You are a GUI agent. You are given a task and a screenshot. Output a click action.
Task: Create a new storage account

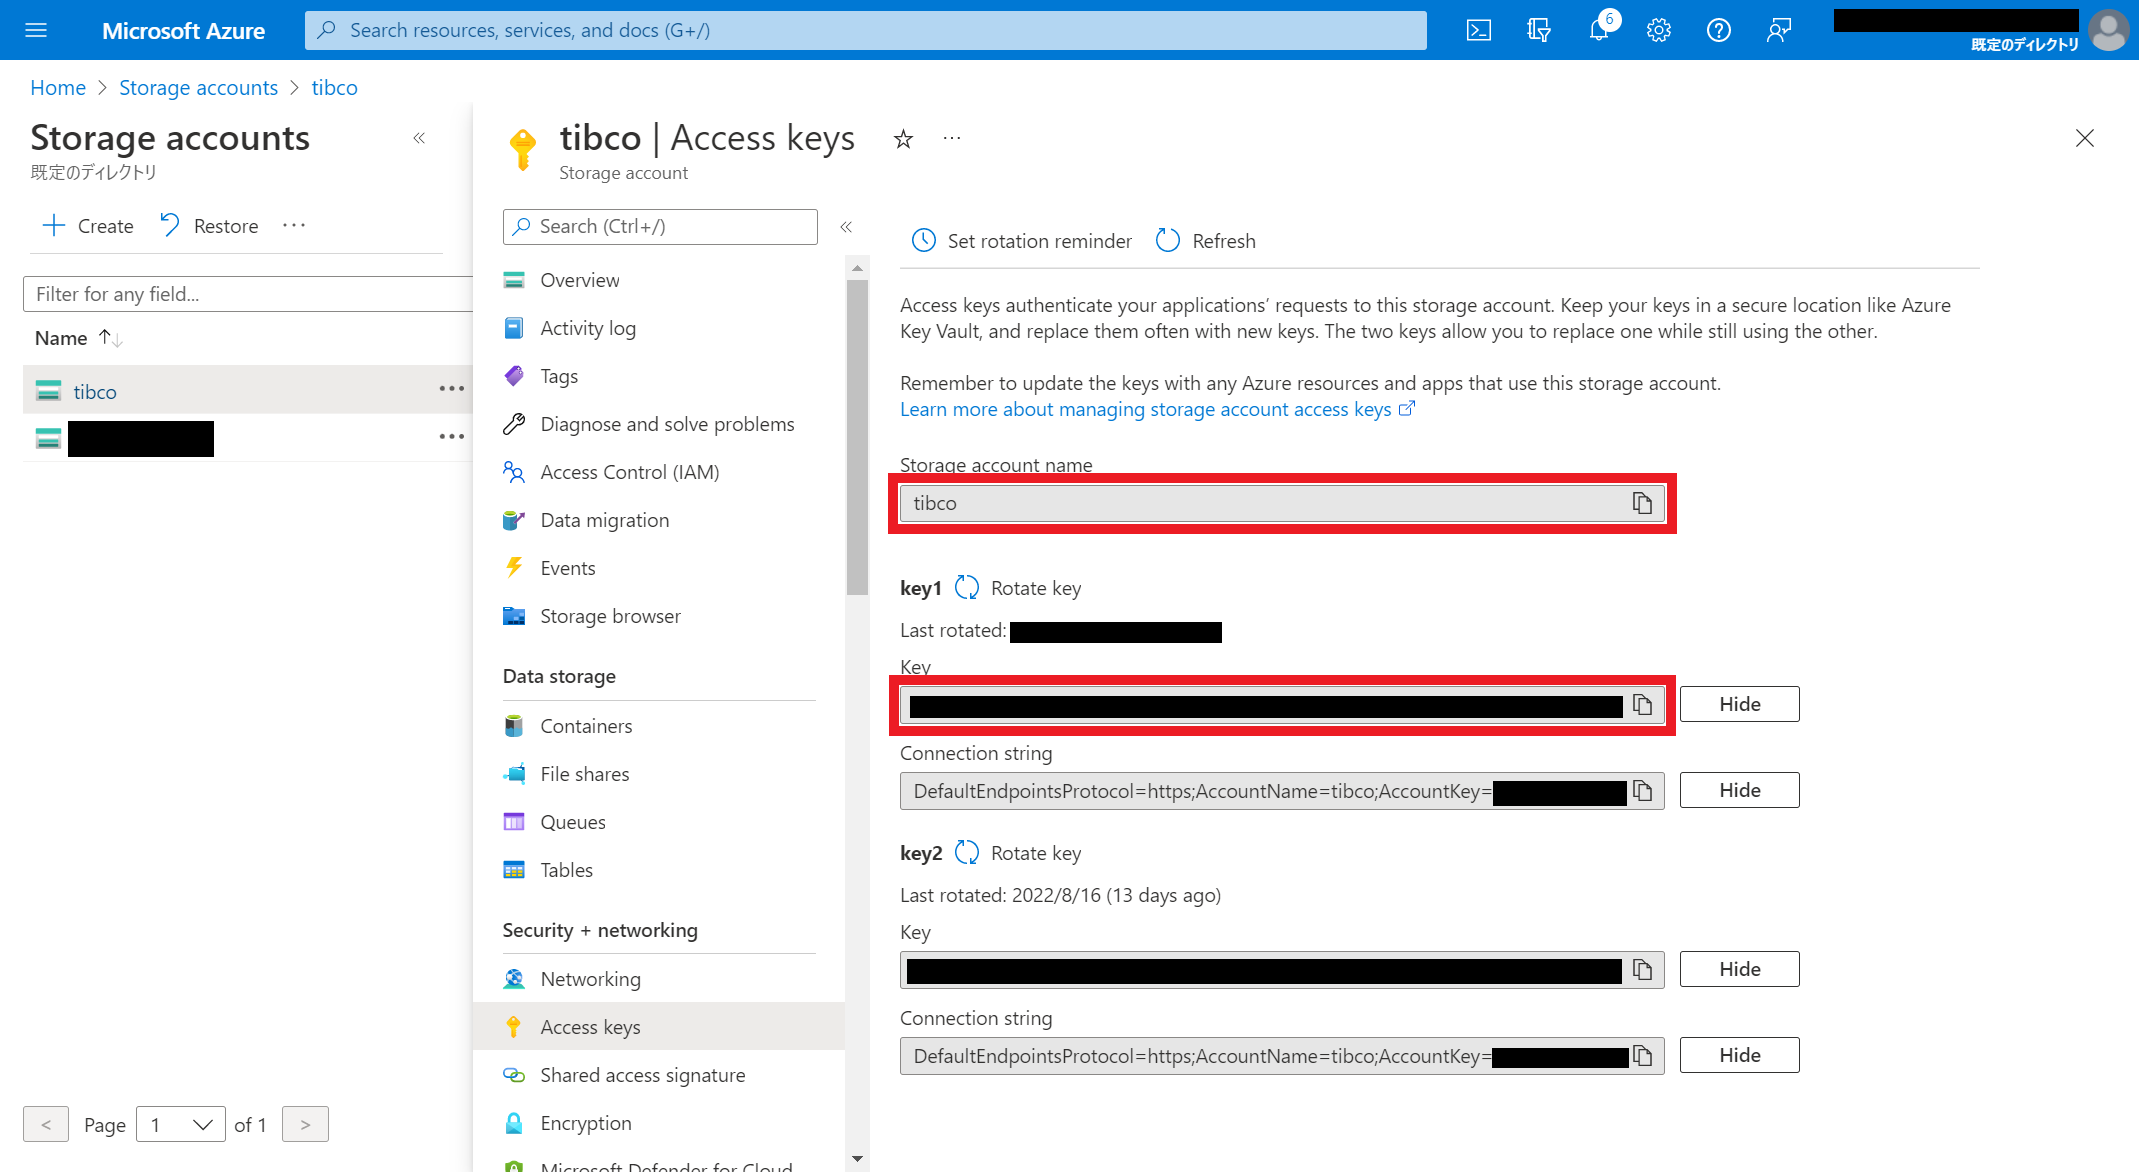coord(88,226)
